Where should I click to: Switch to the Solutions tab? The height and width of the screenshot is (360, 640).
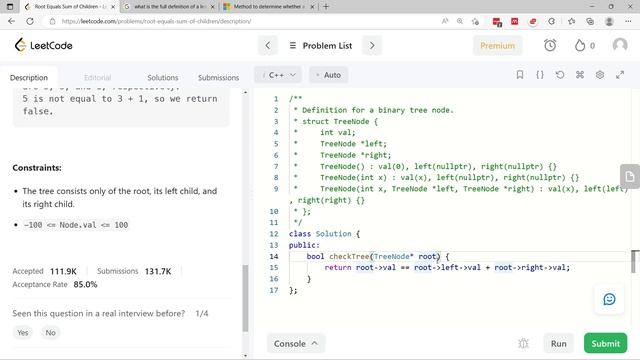coord(162,78)
